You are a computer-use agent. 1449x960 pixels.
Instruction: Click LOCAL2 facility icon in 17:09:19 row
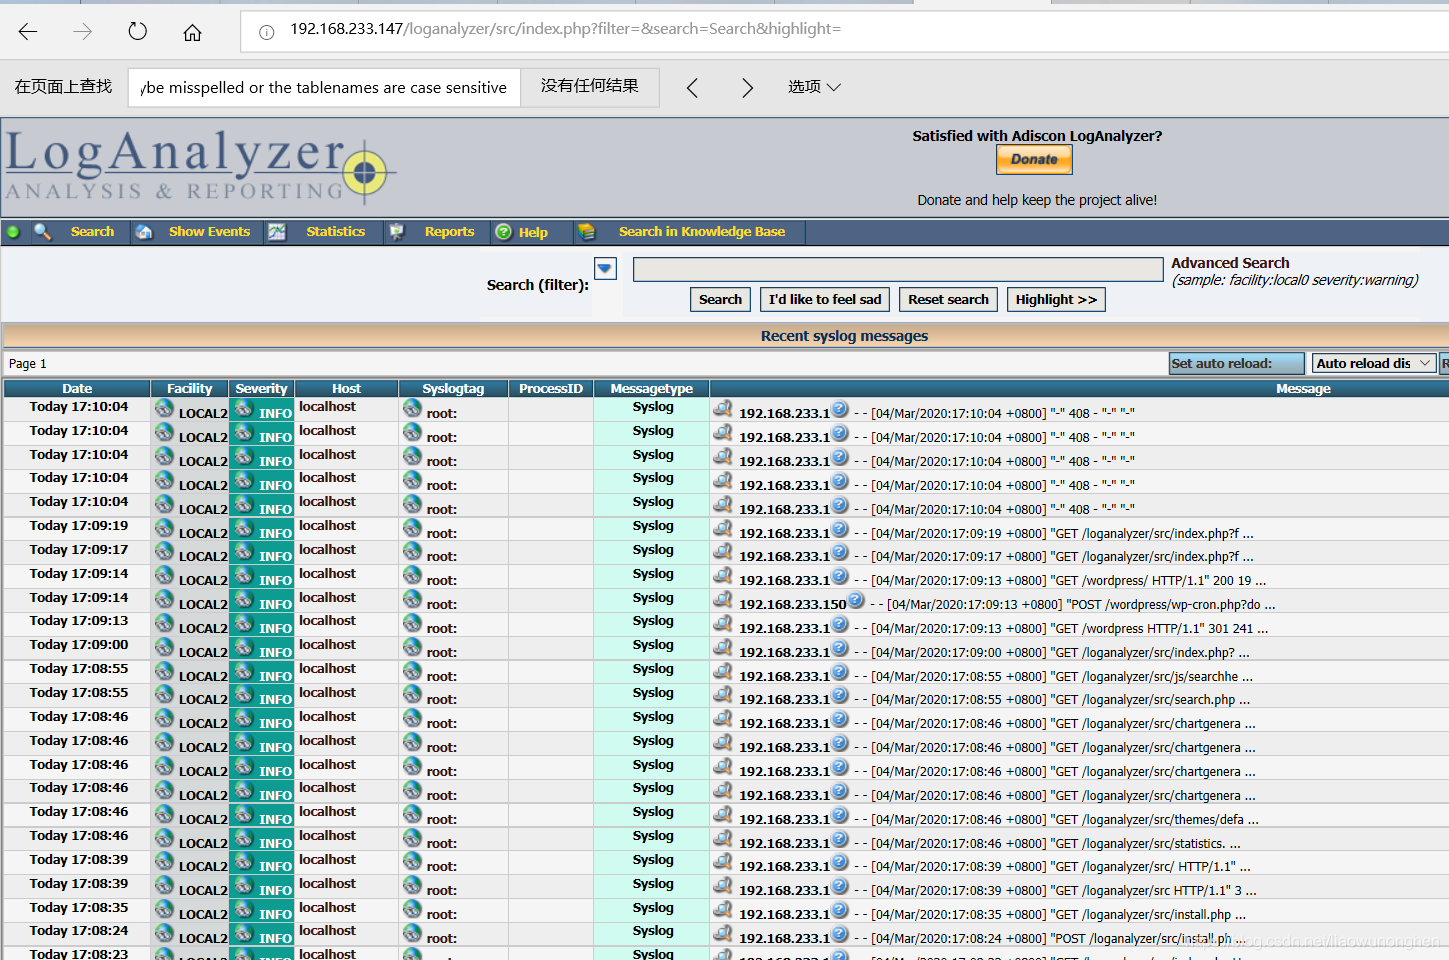pyautogui.click(x=165, y=528)
